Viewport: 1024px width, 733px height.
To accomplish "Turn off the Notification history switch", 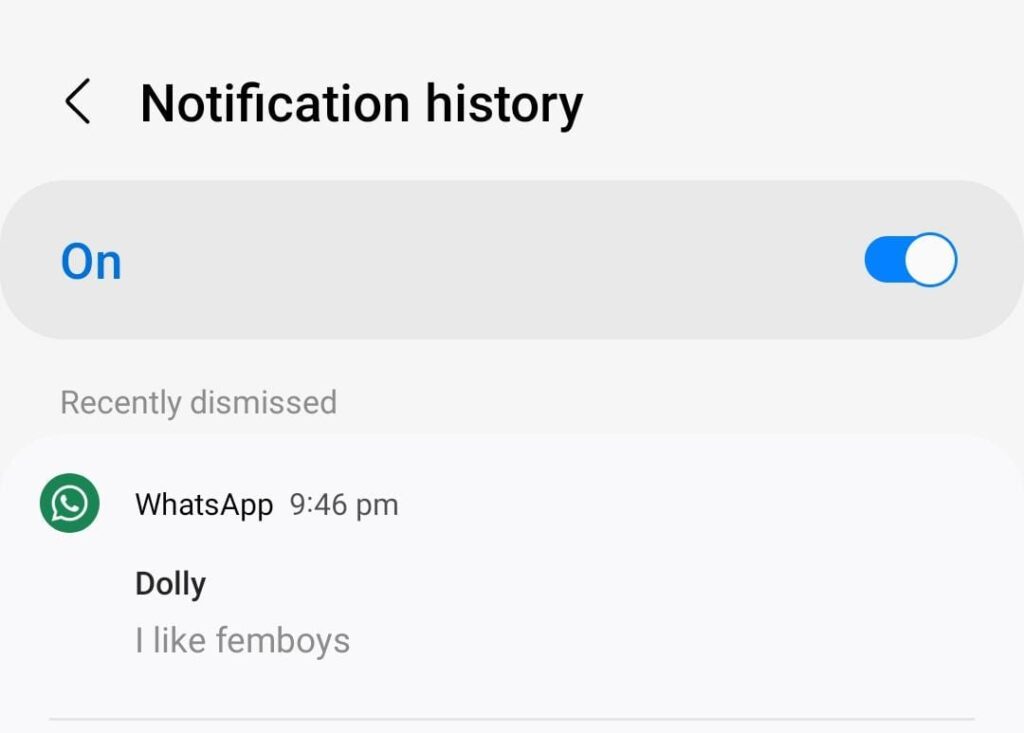I will [910, 260].
